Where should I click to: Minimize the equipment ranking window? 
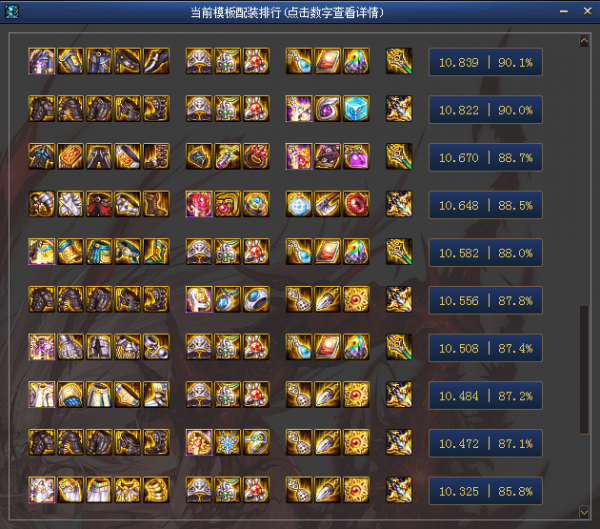point(564,11)
